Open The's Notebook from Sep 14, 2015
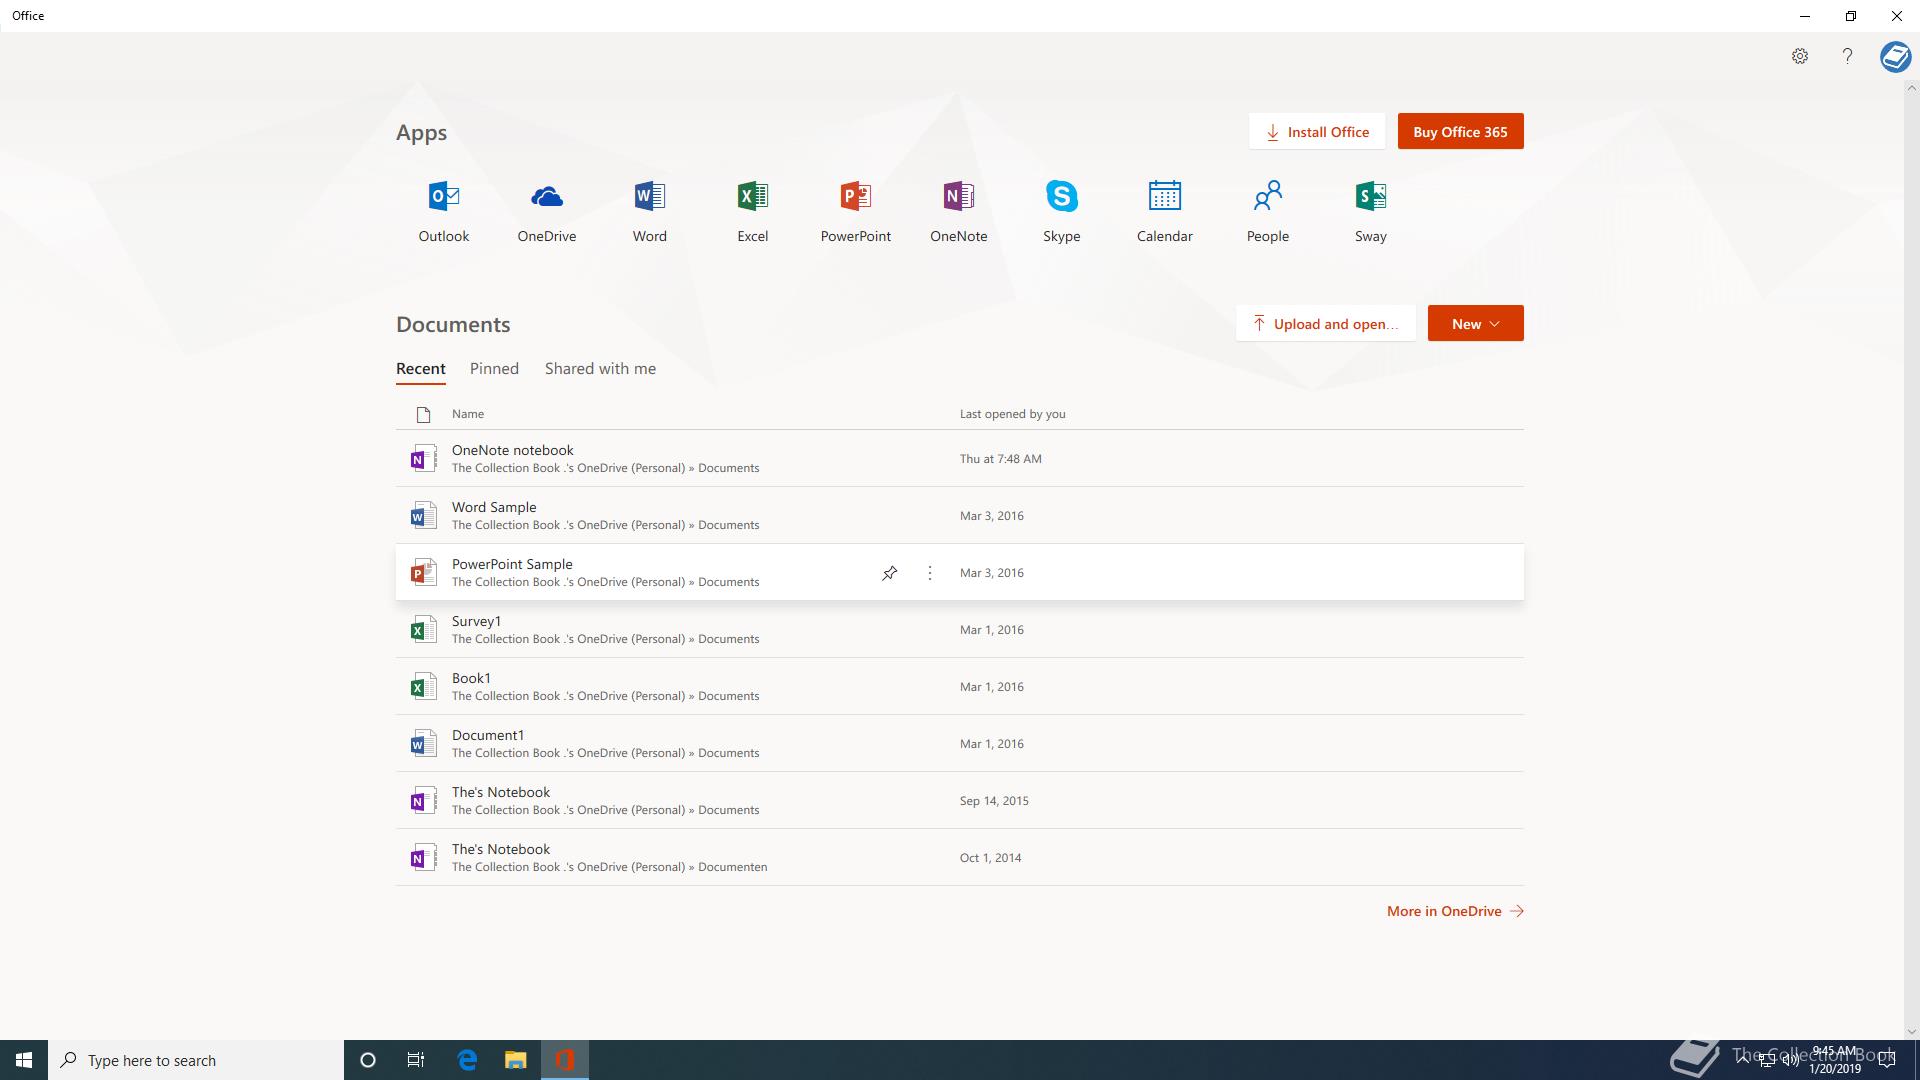The width and height of the screenshot is (1920, 1080). pos(960,800)
